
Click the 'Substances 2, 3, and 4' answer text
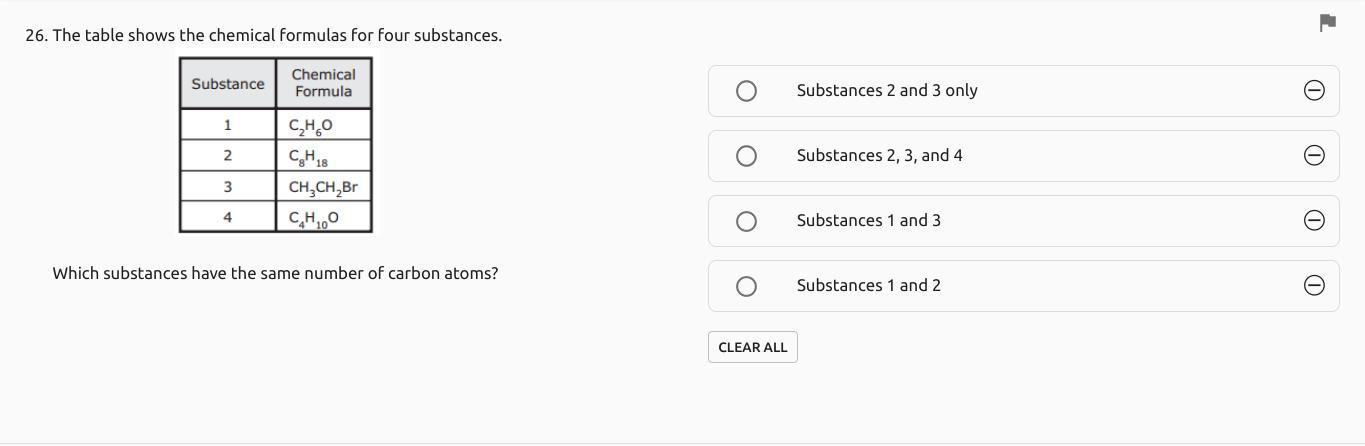(x=879, y=155)
